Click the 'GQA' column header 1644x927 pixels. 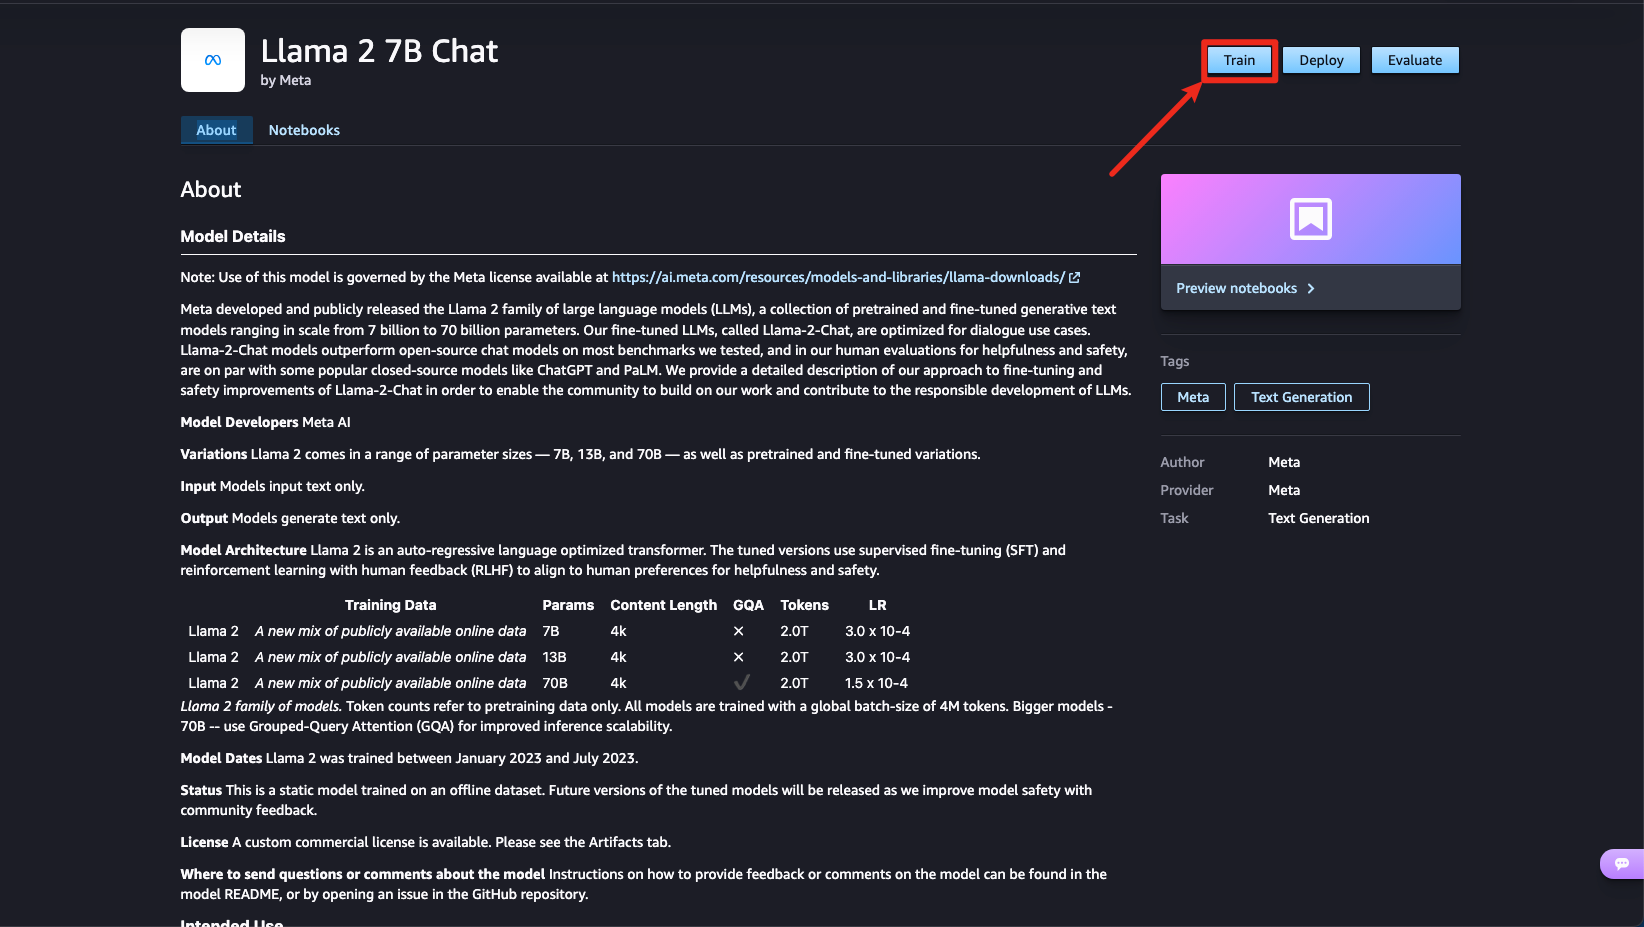[x=748, y=605]
